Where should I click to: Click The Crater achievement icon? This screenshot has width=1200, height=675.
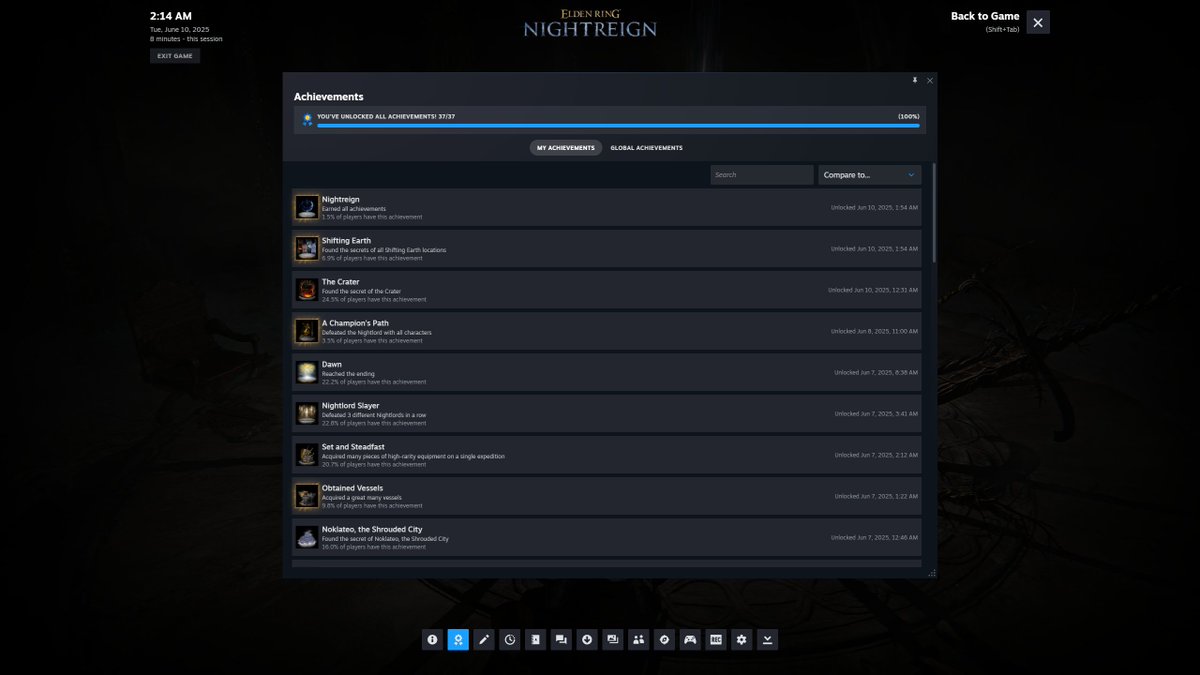(307, 290)
